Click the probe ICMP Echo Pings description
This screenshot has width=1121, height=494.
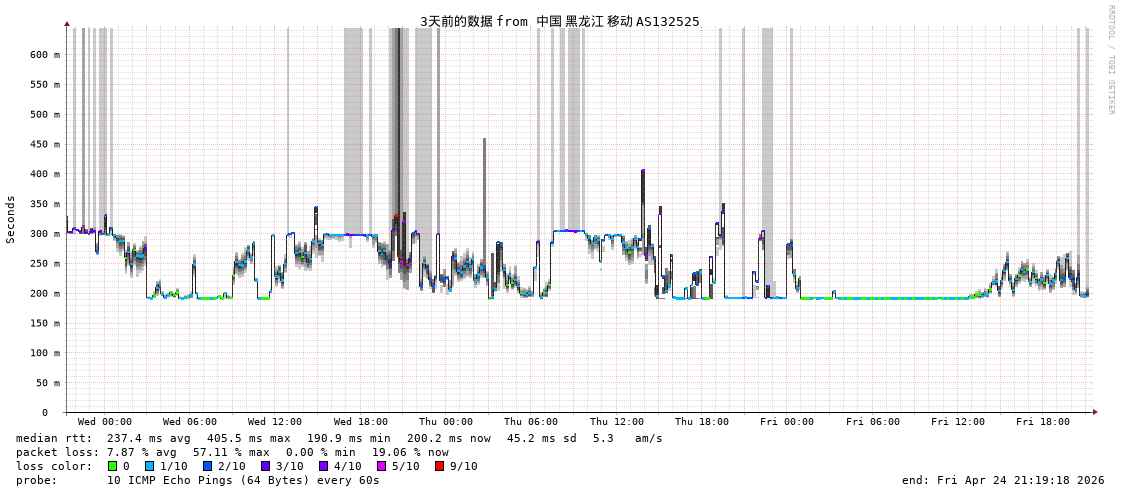[198, 480]
